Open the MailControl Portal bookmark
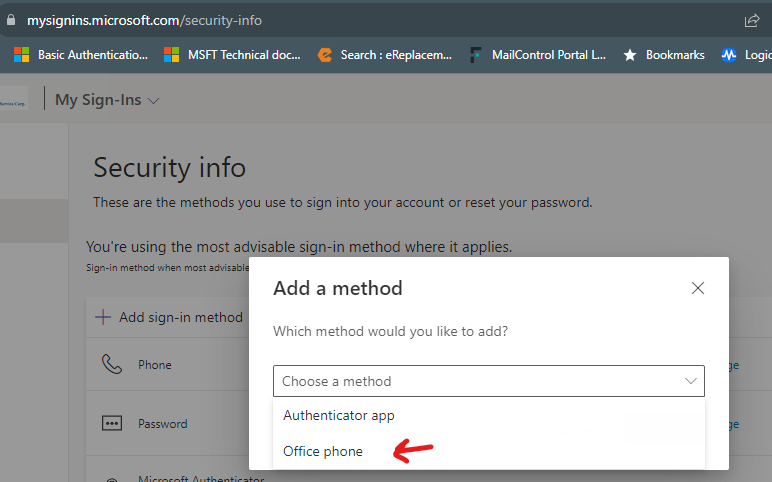Image resolution: width=772 pixels, height=482 pixels. 538,55
